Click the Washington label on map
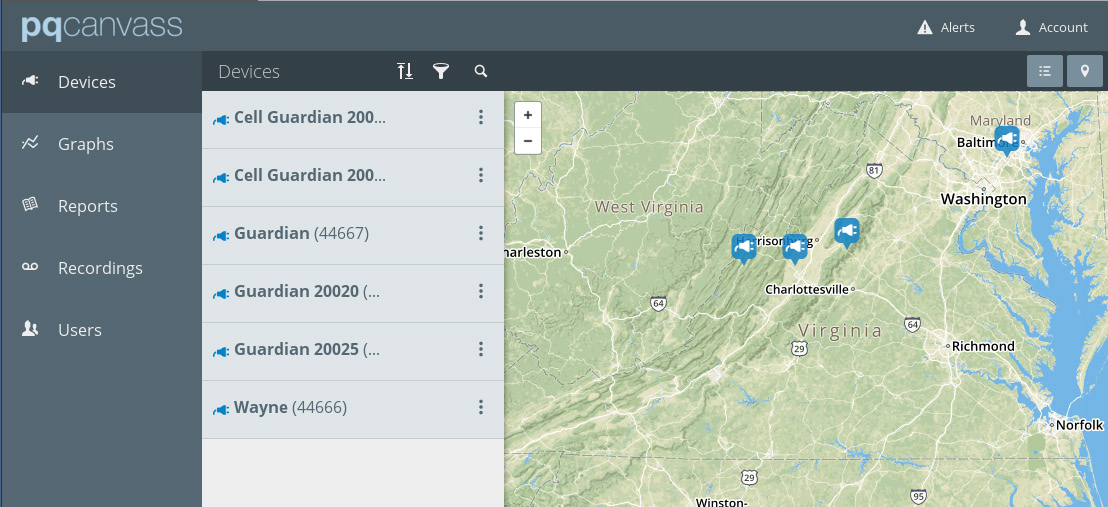The width and height of the screenshot is (1108, 507). (983, 199)
